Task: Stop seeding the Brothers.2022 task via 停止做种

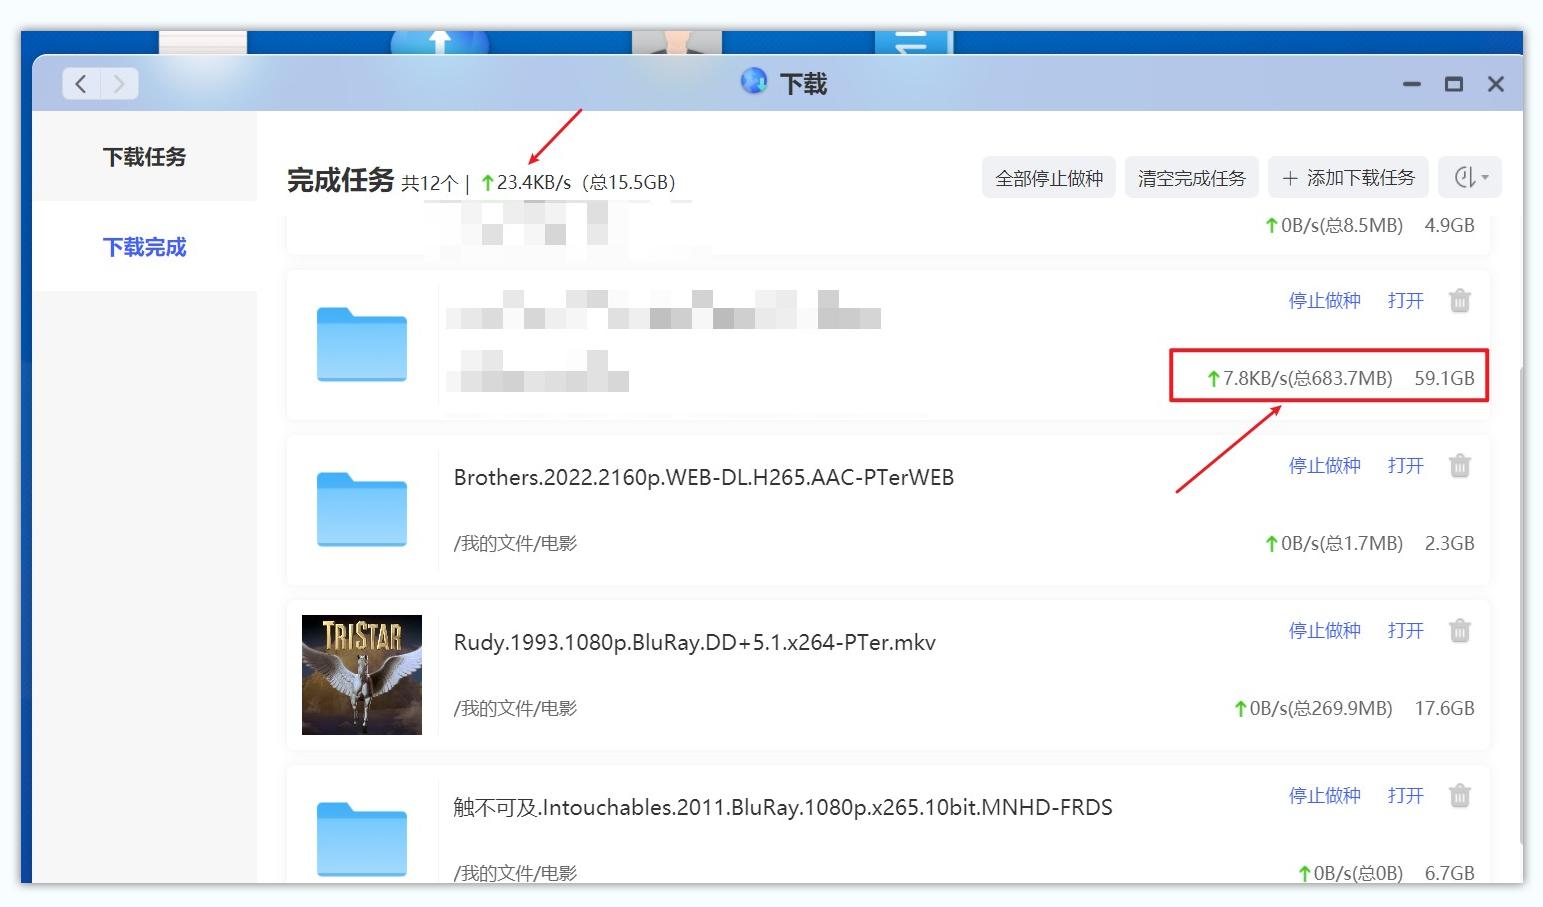Action: coord(1324,465)
